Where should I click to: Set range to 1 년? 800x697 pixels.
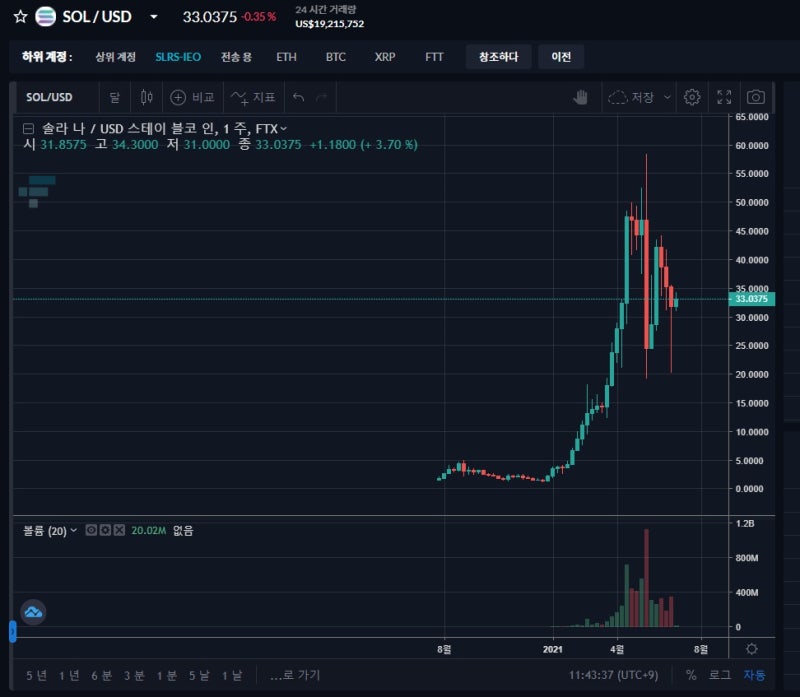pyautogui.click(x=69, y=676)
